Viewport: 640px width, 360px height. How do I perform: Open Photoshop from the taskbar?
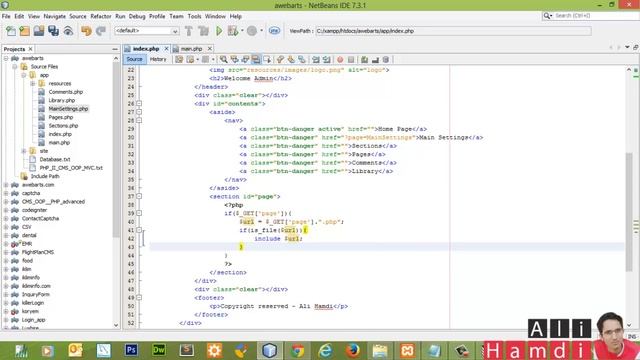coord(131,350)
